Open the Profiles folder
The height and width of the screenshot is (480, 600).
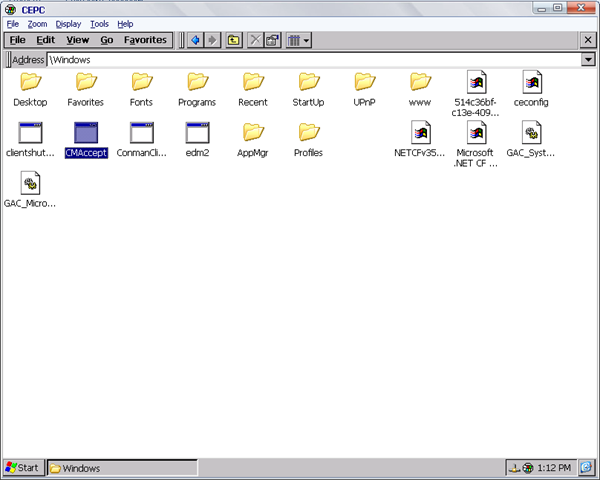tap(308, 140)
